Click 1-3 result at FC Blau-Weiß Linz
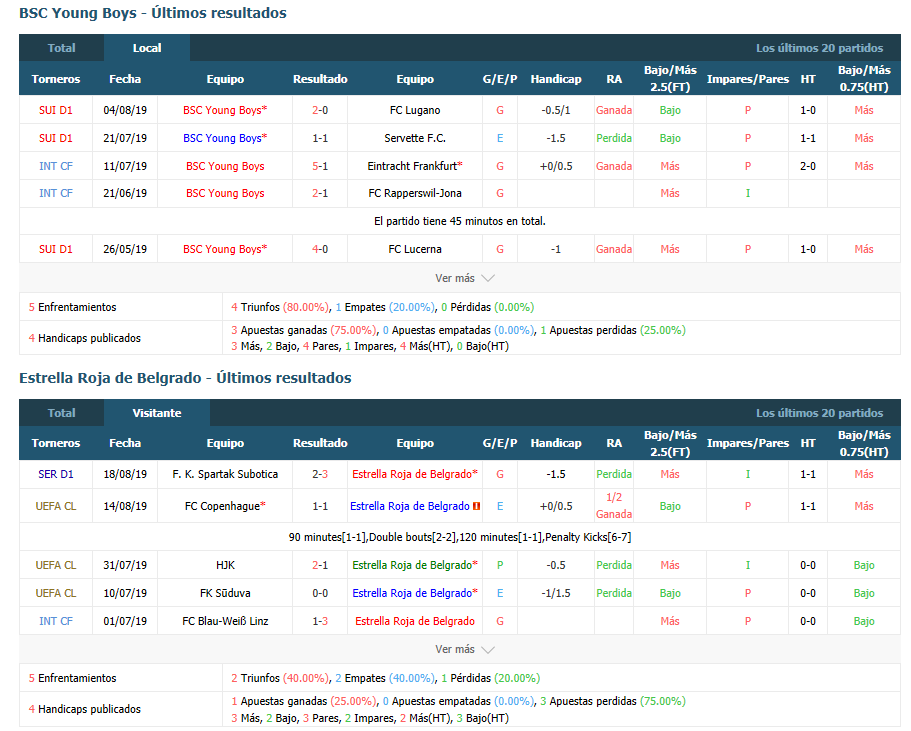The width and height of the screenshot is (911, 731). (320, 621)
